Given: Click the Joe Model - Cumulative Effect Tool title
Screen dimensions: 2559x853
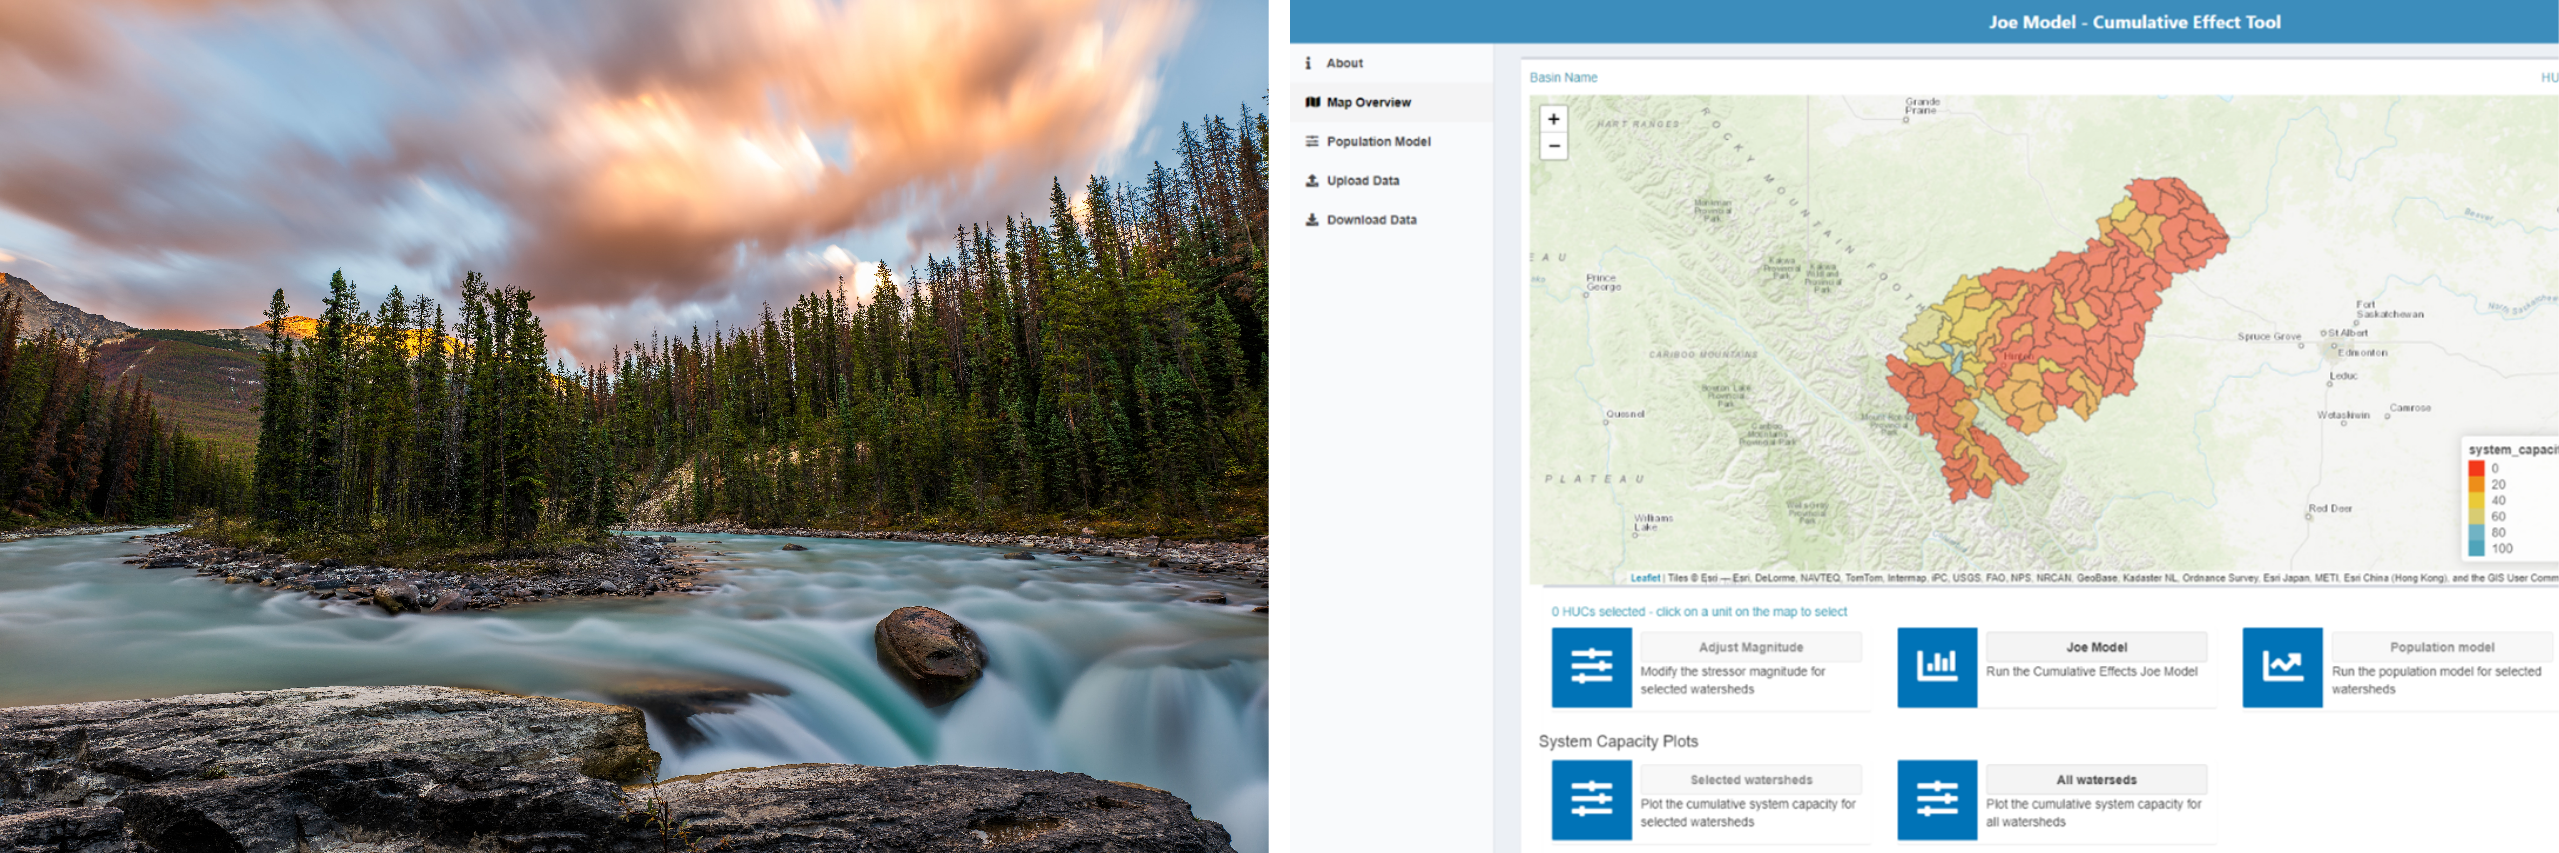Looking at the screenshot, I should click(x=2134, y=22).
